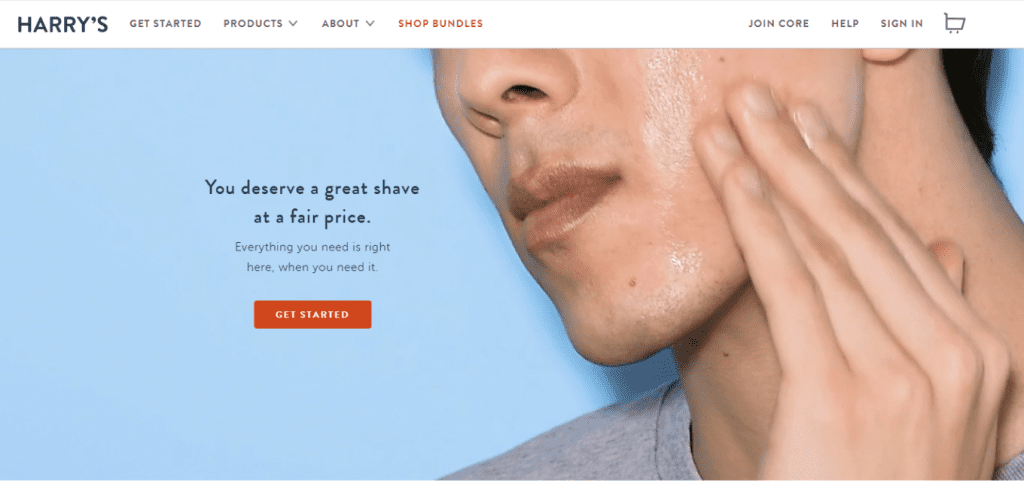This screenshot has width=1024, height=498.
Task: Click the "You deserve a great shave" headline line
Action: 312,189
